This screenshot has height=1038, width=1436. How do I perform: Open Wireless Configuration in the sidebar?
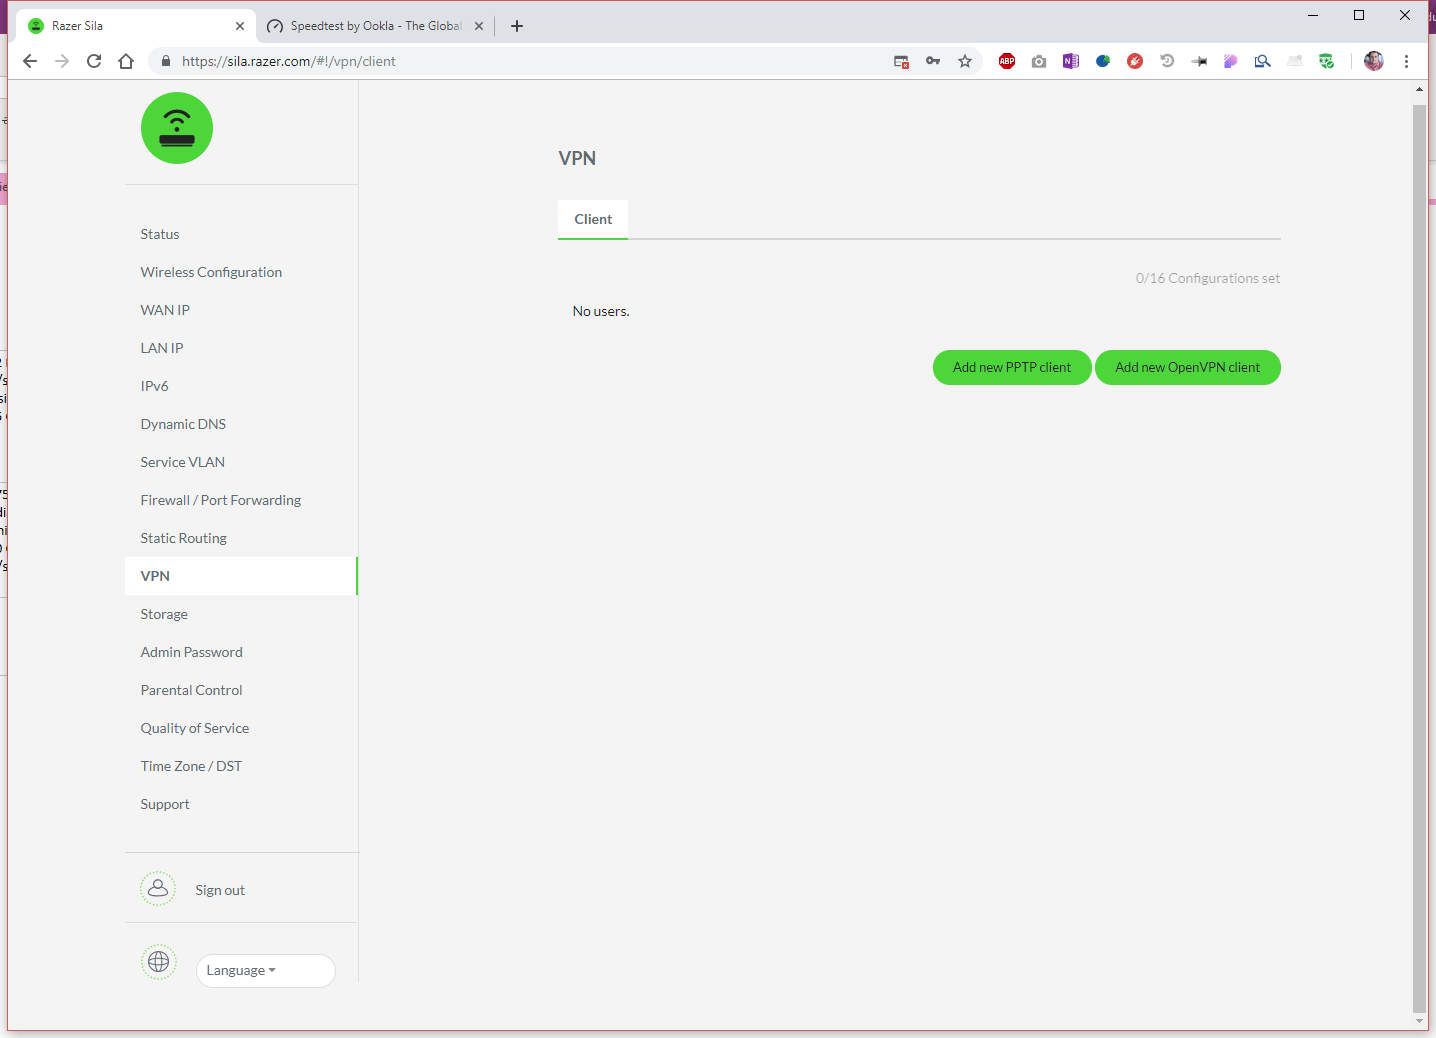tap(211, 272)
